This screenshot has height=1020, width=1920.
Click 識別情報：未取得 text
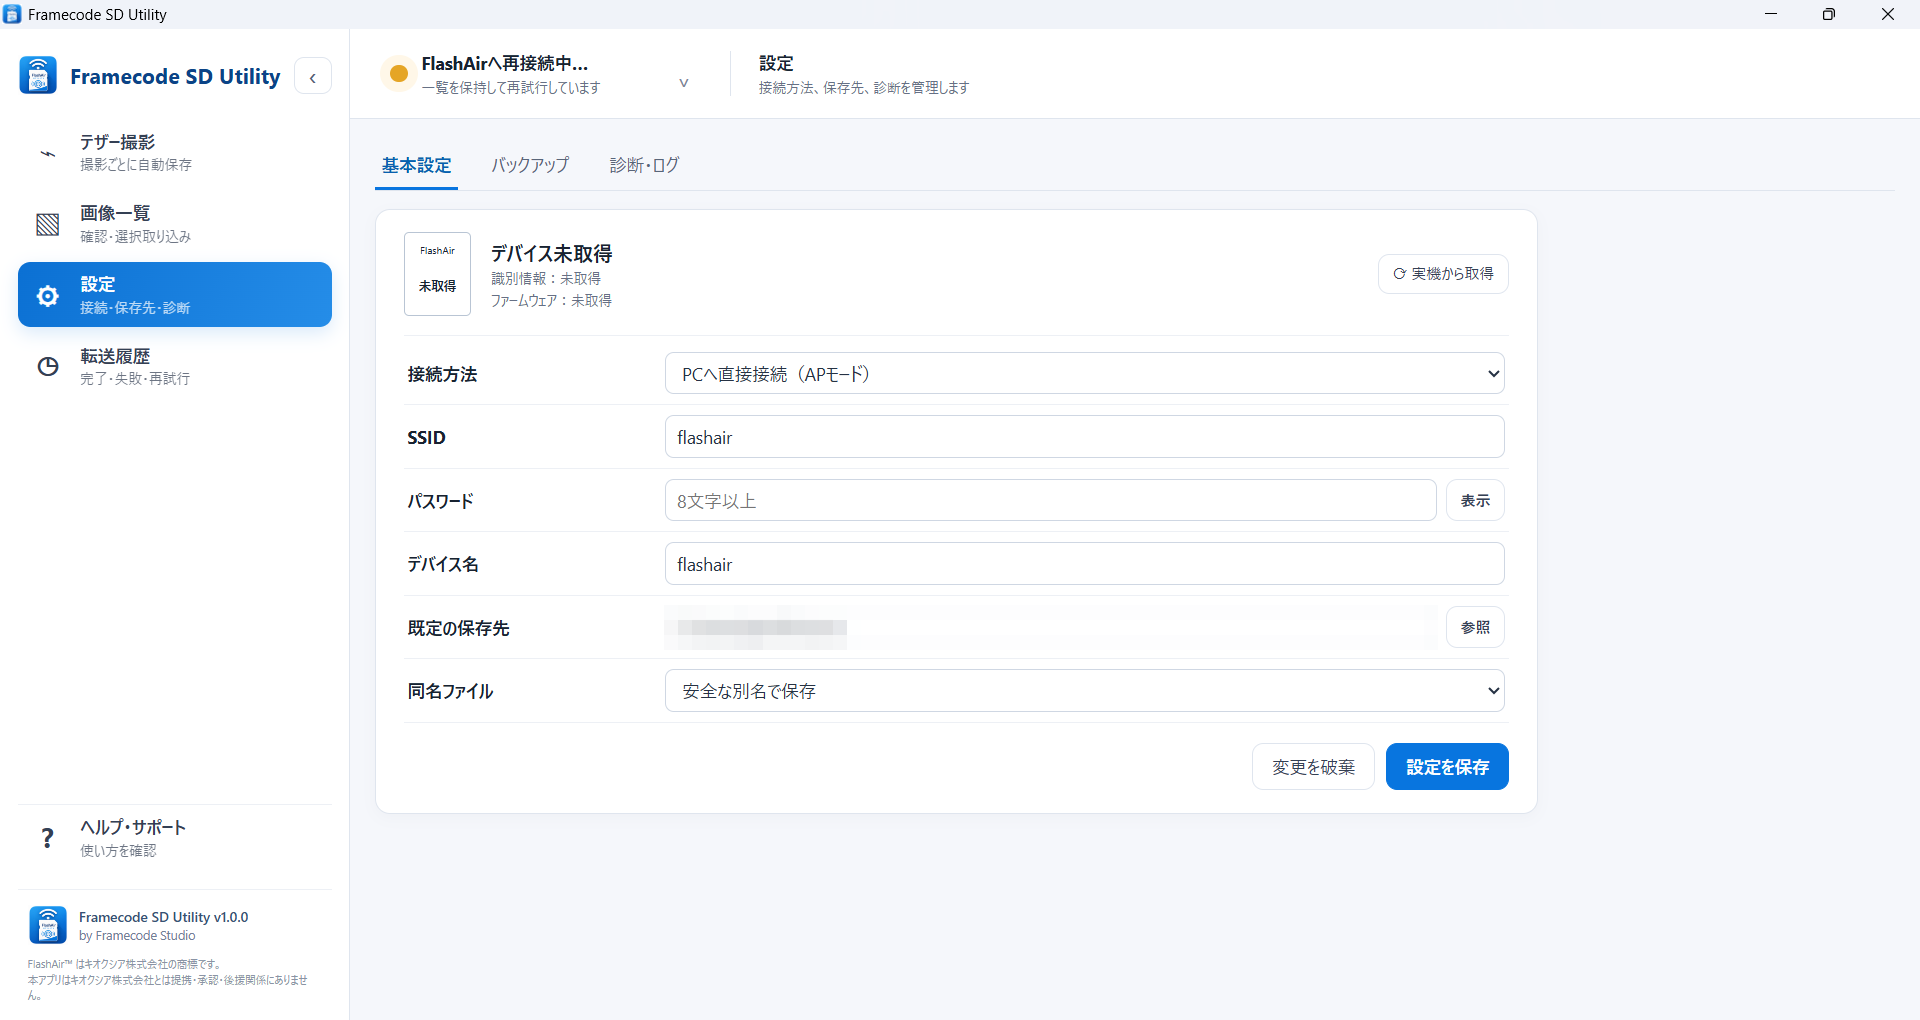(546, 278)
